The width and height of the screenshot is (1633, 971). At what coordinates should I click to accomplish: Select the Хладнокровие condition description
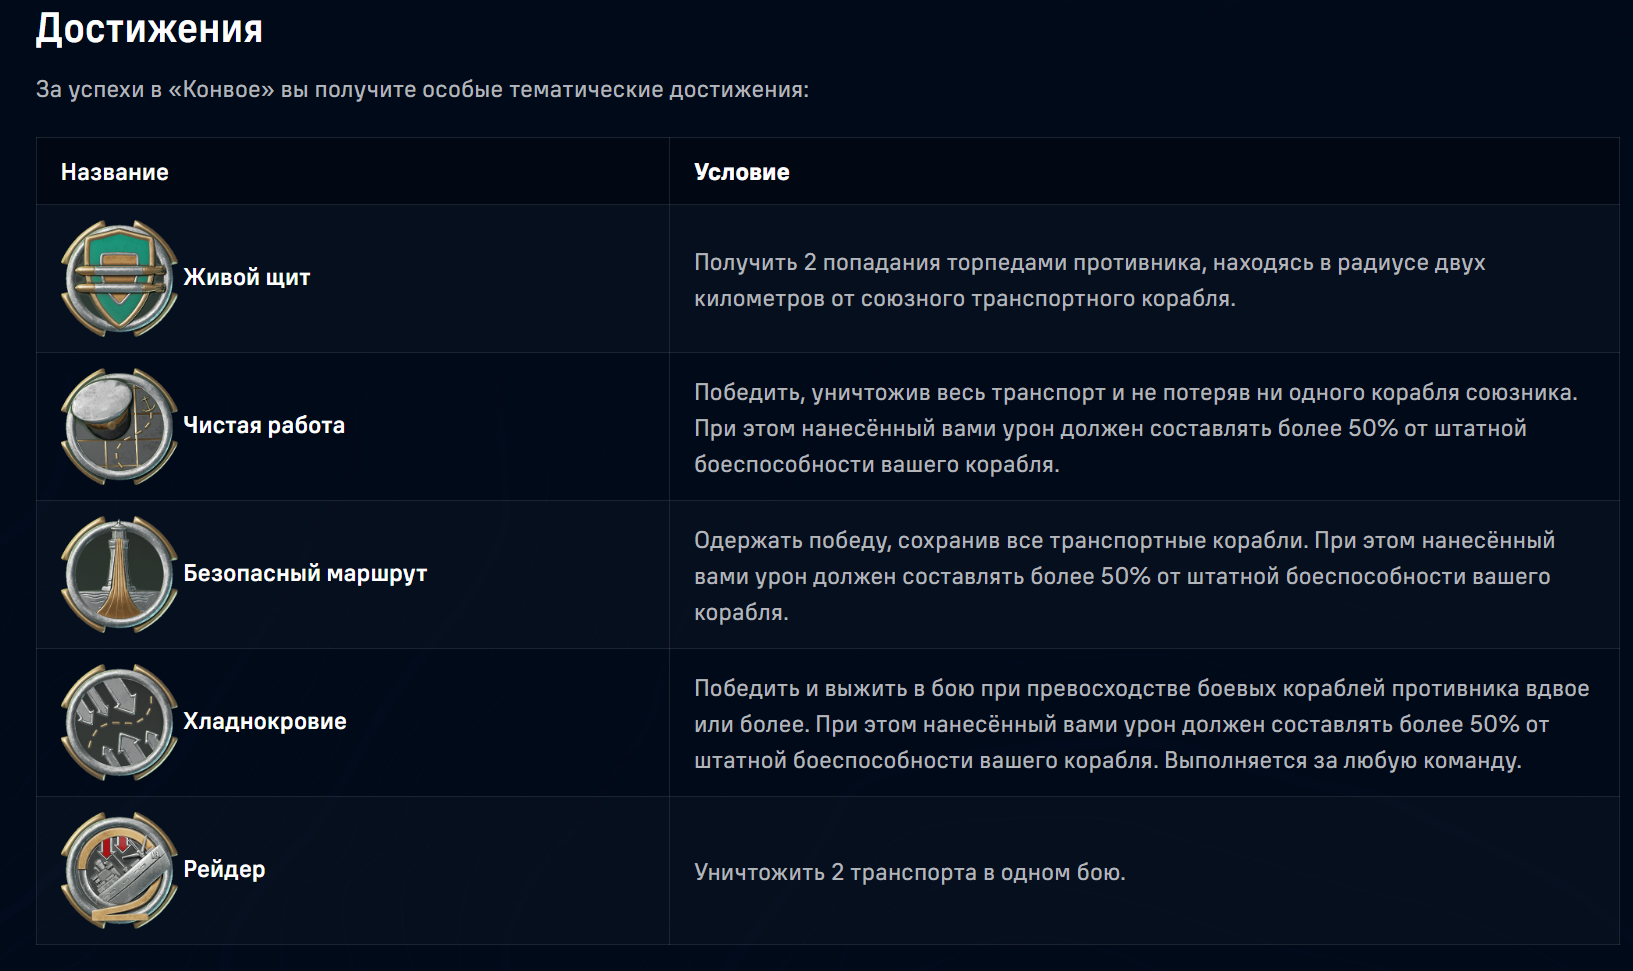point(1142,724)
